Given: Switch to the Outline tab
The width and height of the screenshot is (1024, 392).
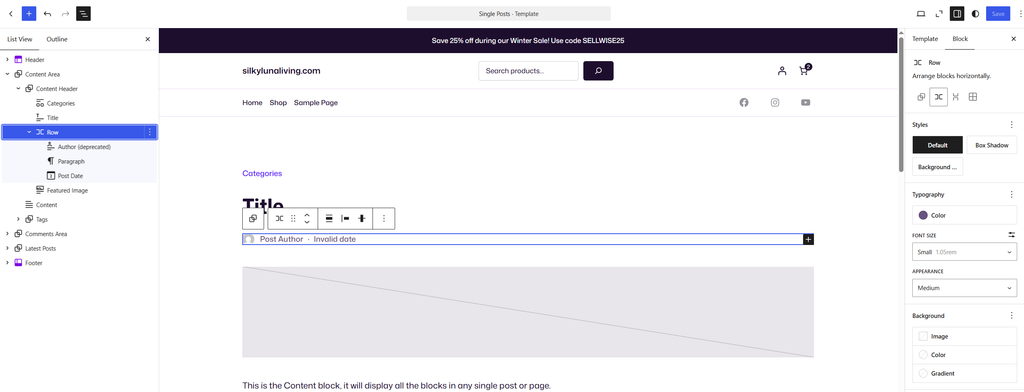Looking at the screenshot, I should point(57,39).
